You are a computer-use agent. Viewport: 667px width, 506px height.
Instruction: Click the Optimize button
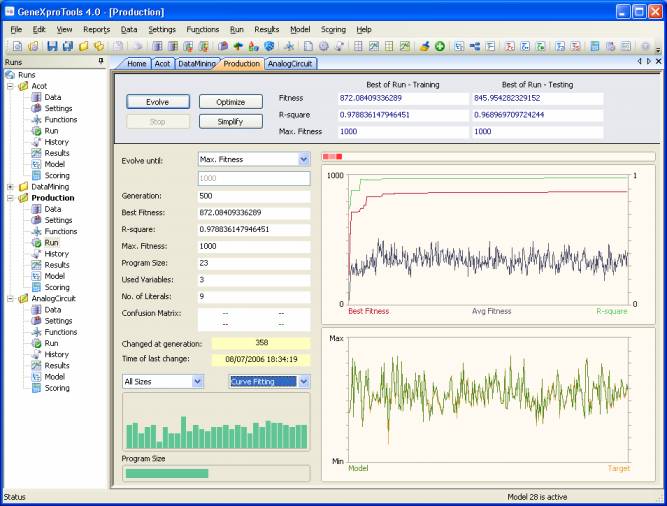point(231,102)
